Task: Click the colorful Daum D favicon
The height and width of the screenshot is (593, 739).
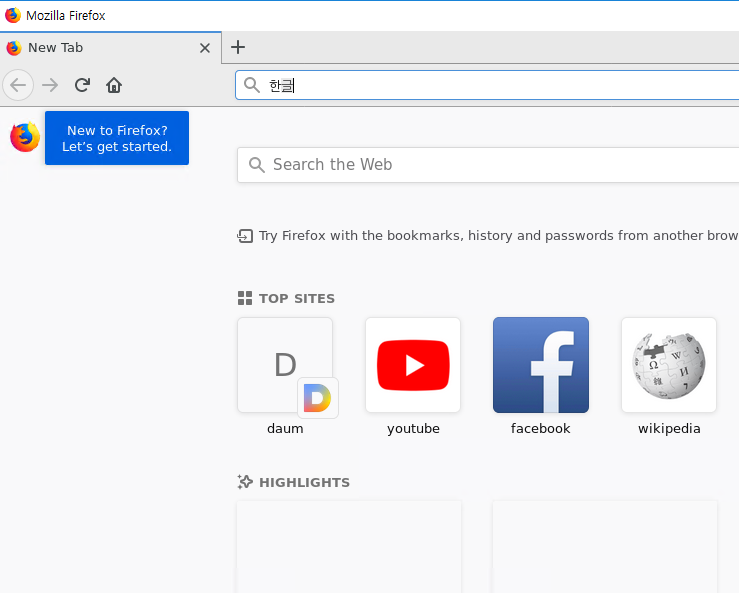Action: pos(318,398)
